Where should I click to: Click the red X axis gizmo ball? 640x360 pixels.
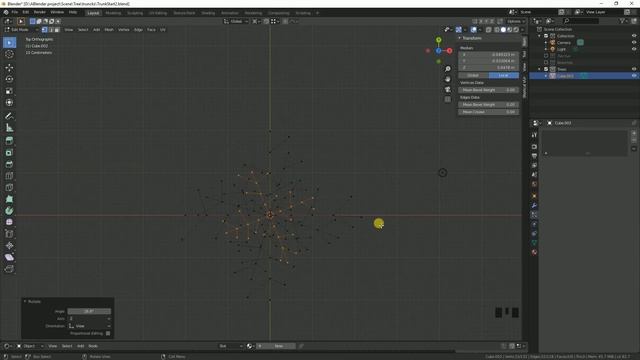point(449,51)
